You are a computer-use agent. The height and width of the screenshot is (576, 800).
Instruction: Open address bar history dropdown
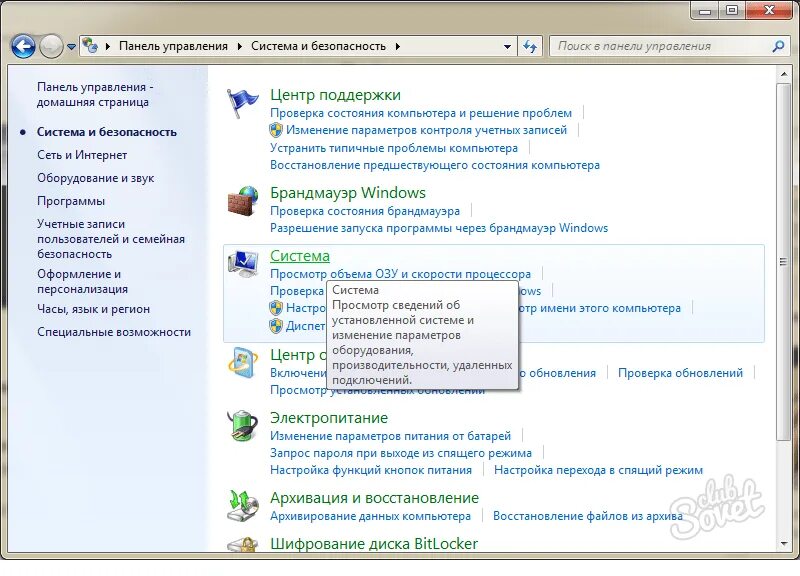507,46
